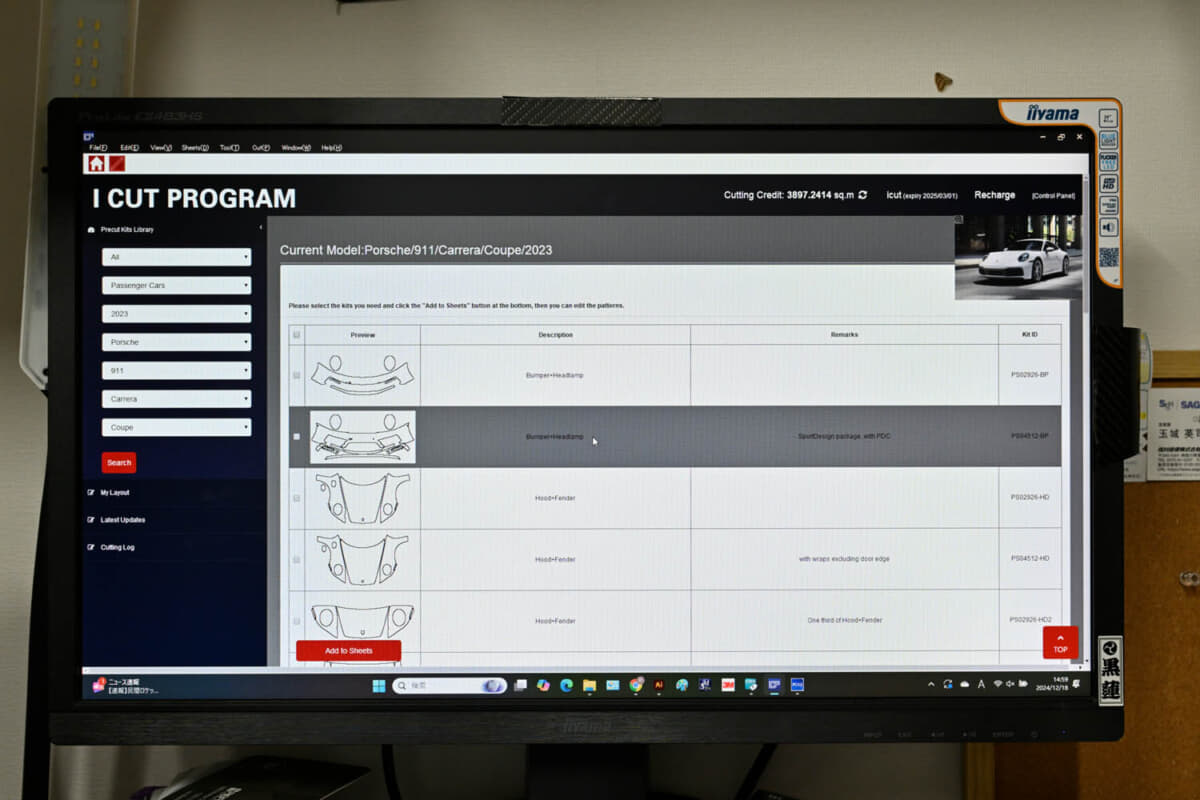Open the Windows Start menu
This screenshot has height=800, width=1200.
point(379,685)
